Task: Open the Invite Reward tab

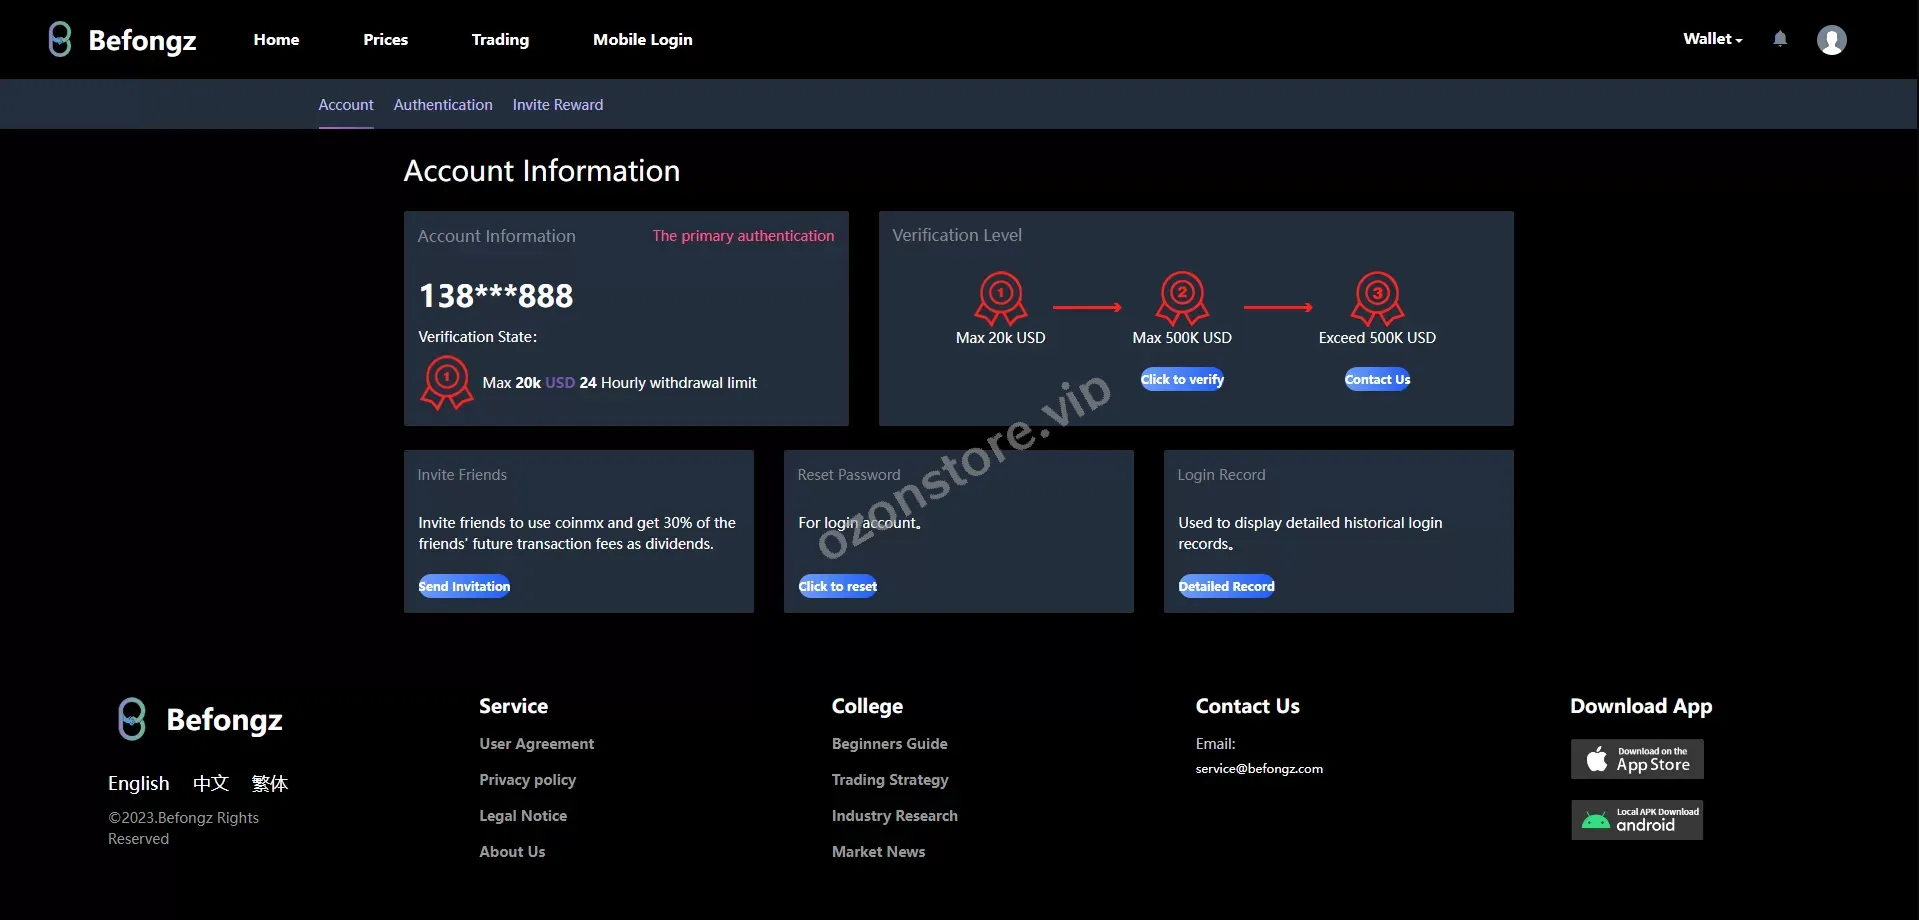Action: (x=558, y=105)
